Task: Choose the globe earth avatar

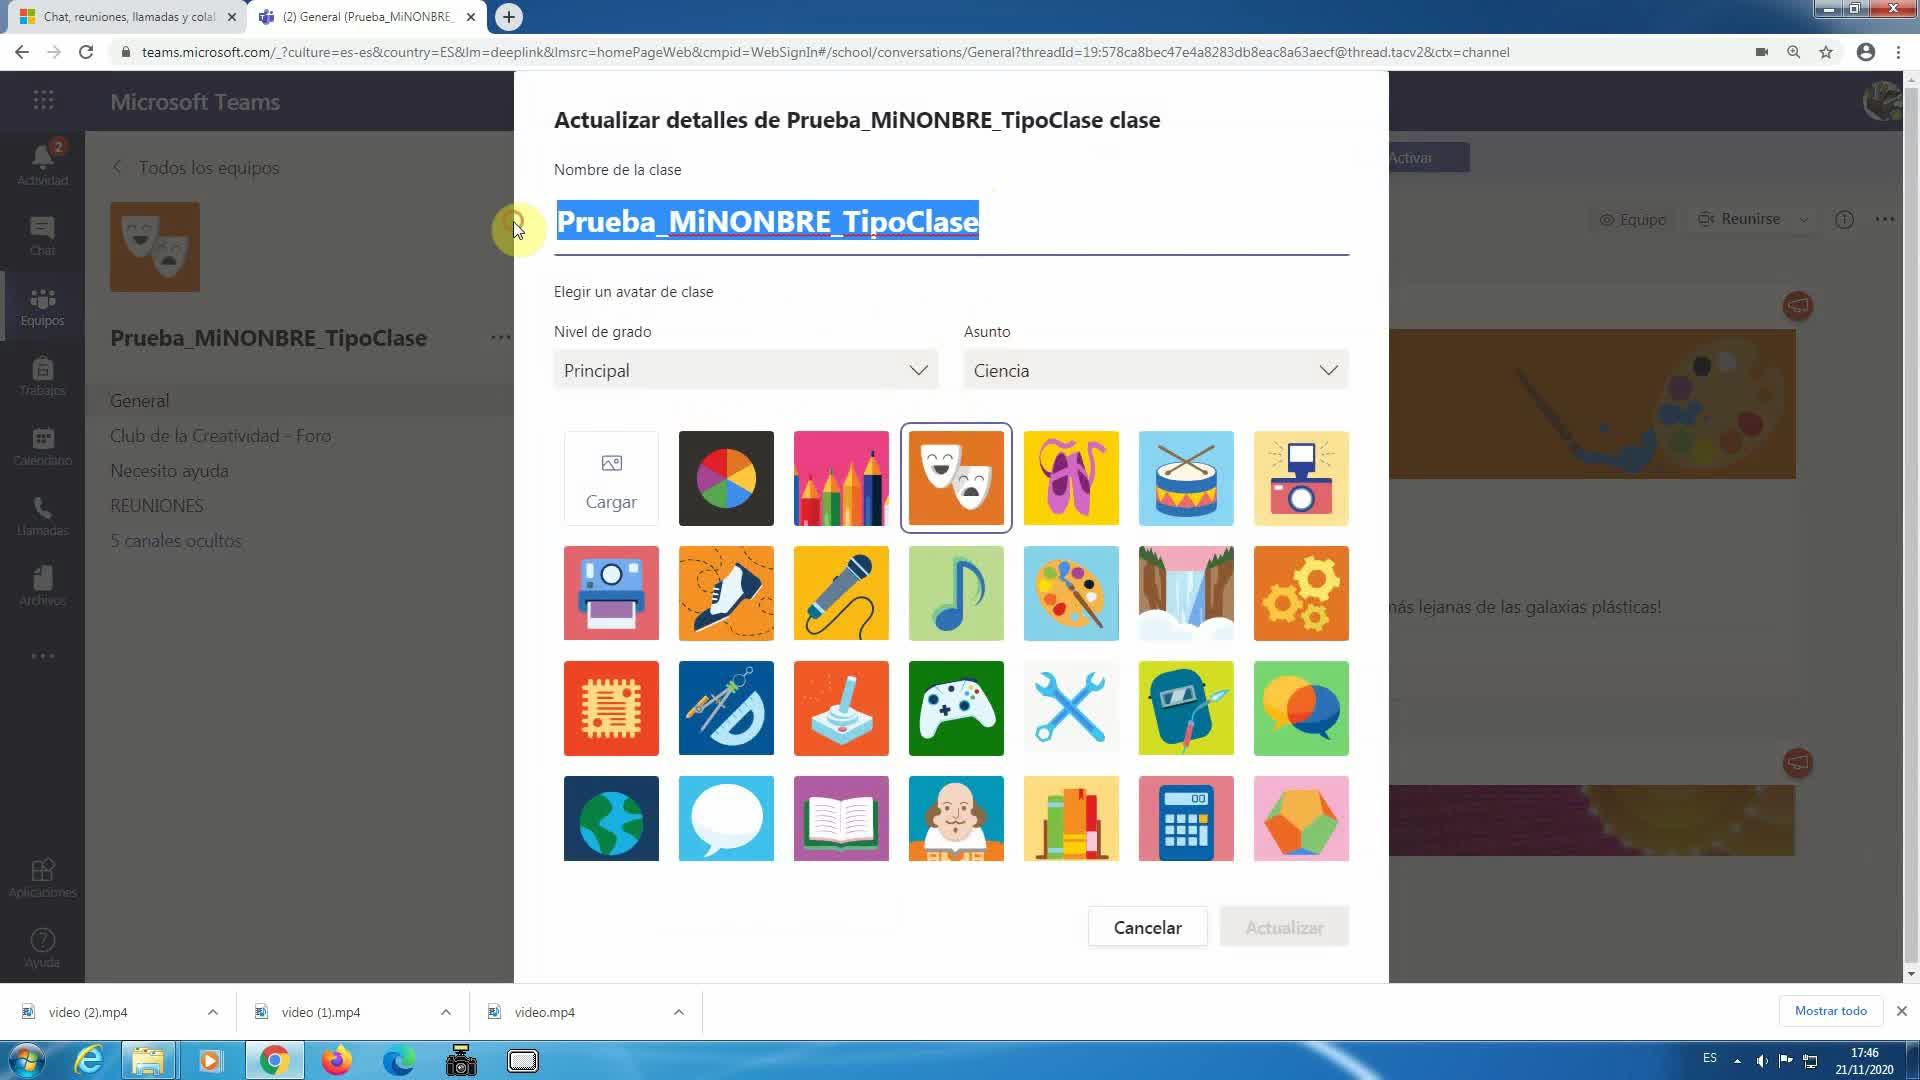Action: 611,818
